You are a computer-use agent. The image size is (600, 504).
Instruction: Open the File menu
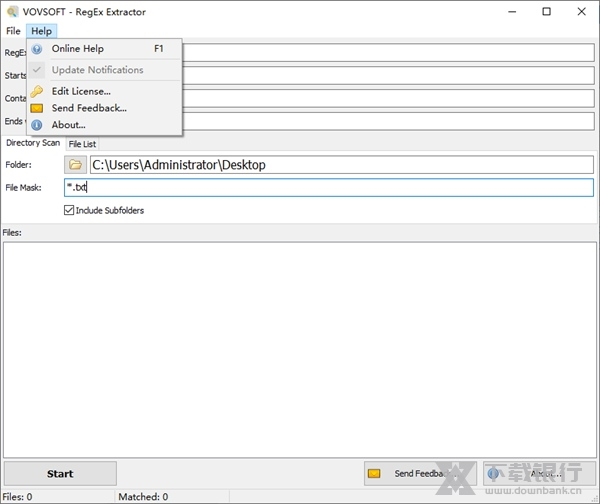pos(13,31)
